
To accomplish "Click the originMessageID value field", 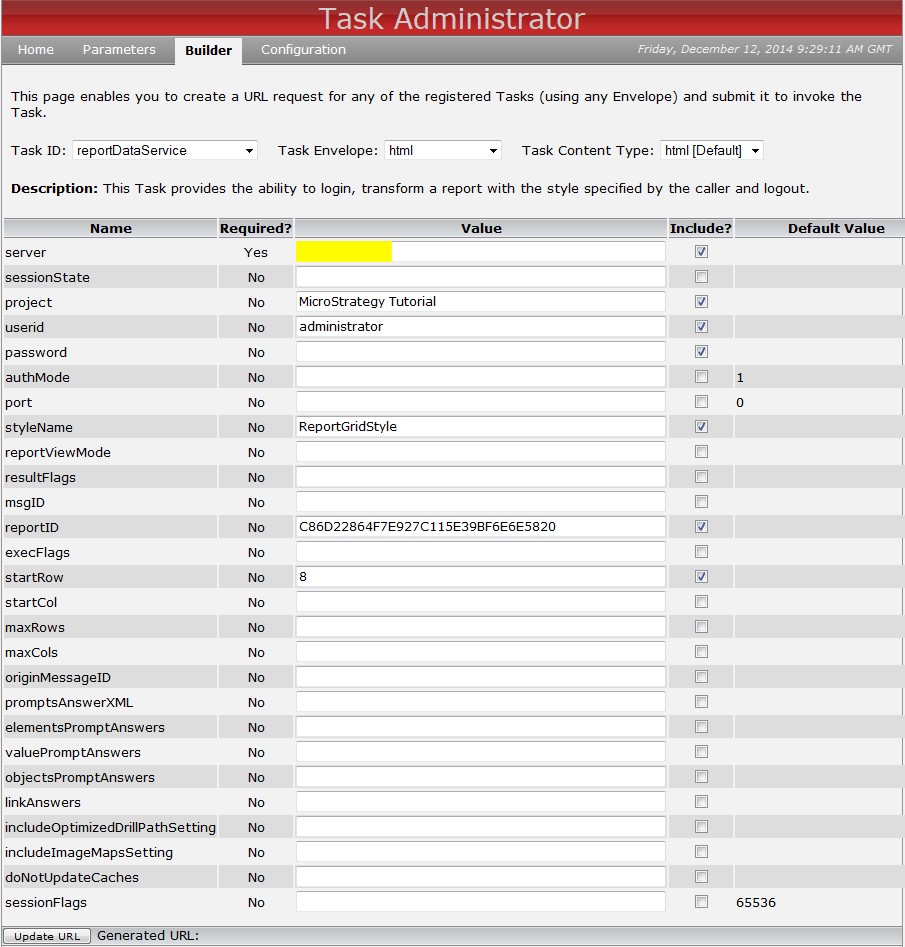I will [480, 677].
